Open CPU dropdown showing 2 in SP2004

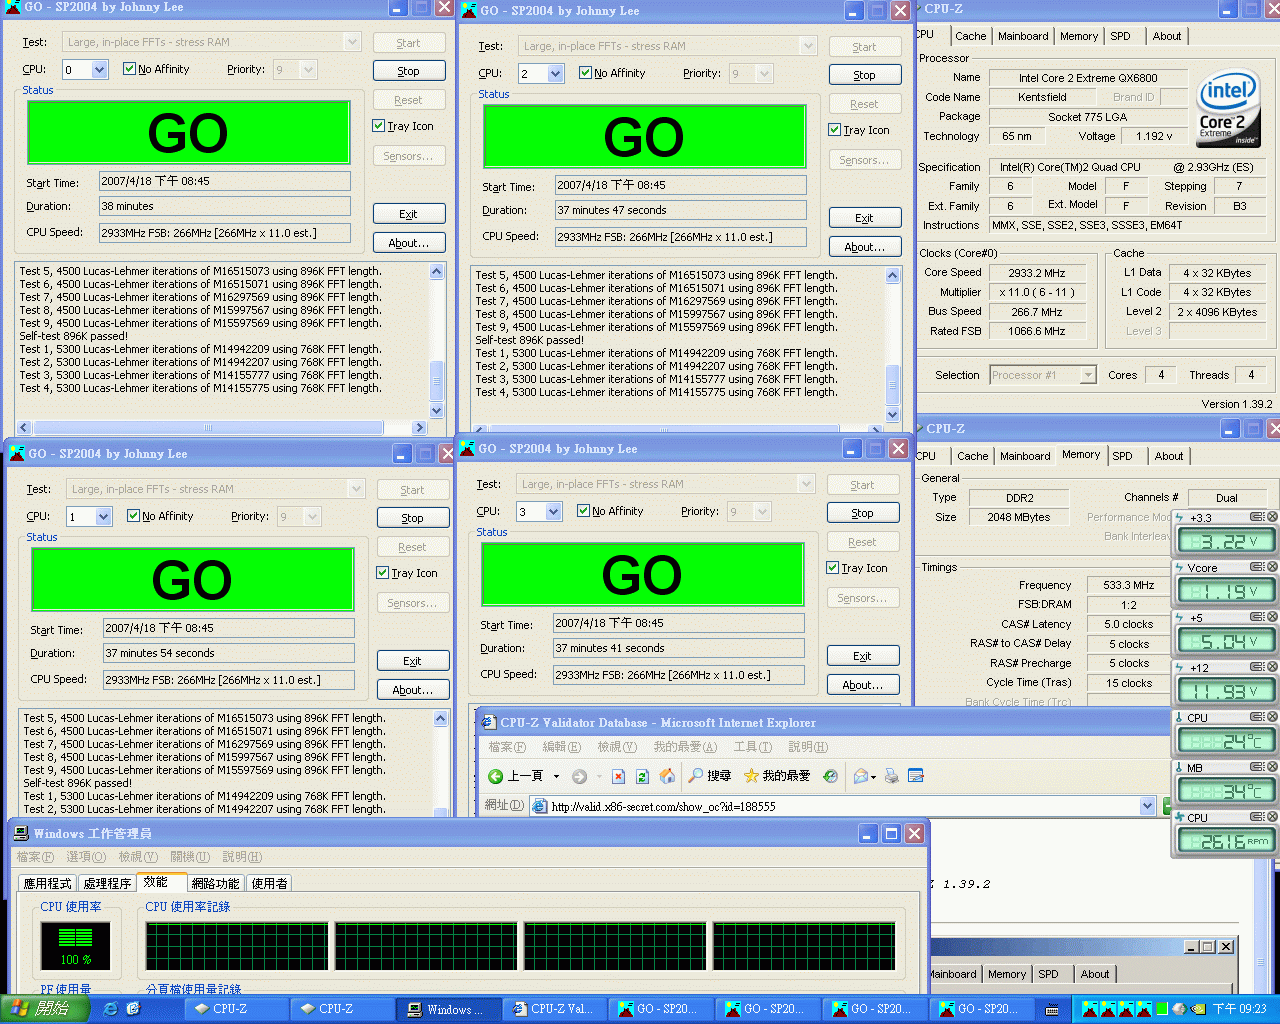click(555, 74)
